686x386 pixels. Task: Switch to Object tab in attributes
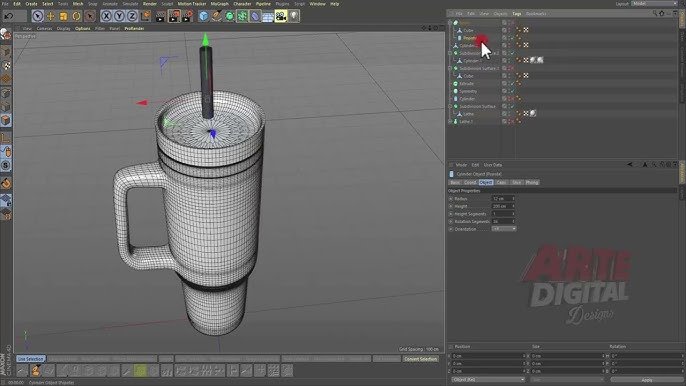486,182
